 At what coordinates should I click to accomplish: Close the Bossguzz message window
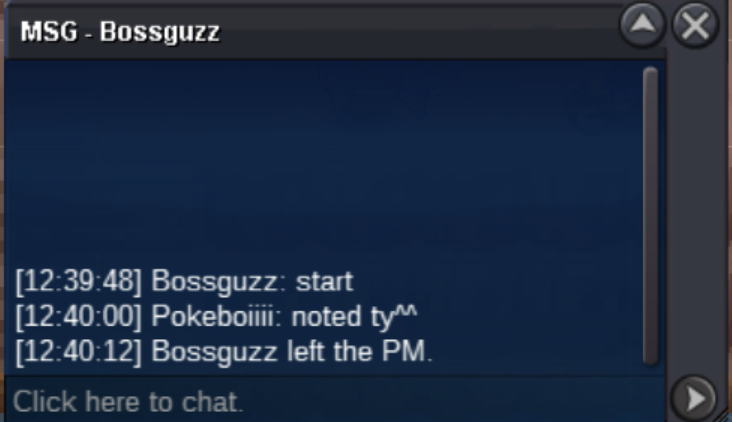pyautogui.click(x=695, y=25)
